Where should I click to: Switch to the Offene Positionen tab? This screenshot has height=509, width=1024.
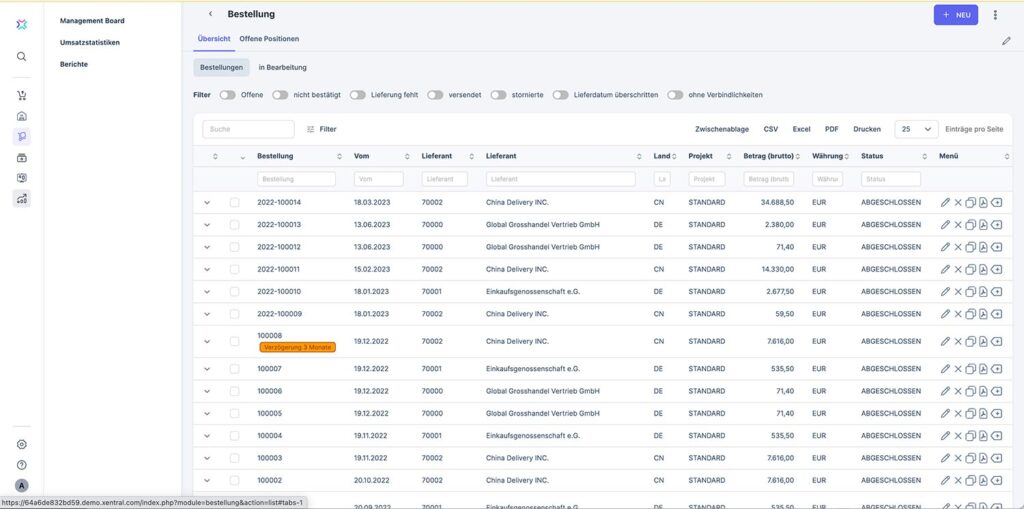point(269,39)
